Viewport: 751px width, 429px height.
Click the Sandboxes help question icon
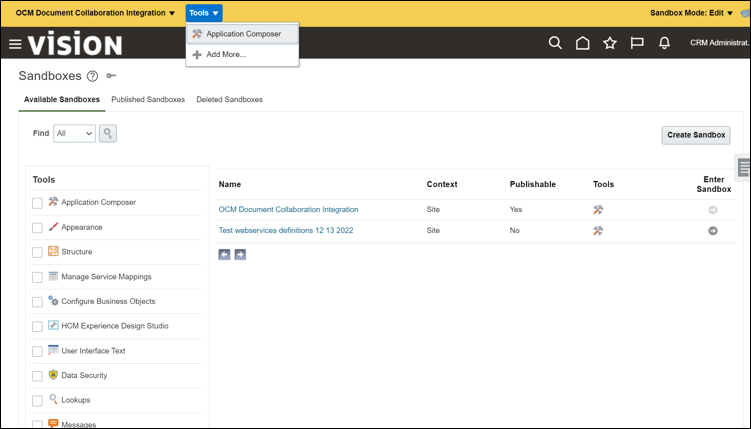click(x=92, y=76)
